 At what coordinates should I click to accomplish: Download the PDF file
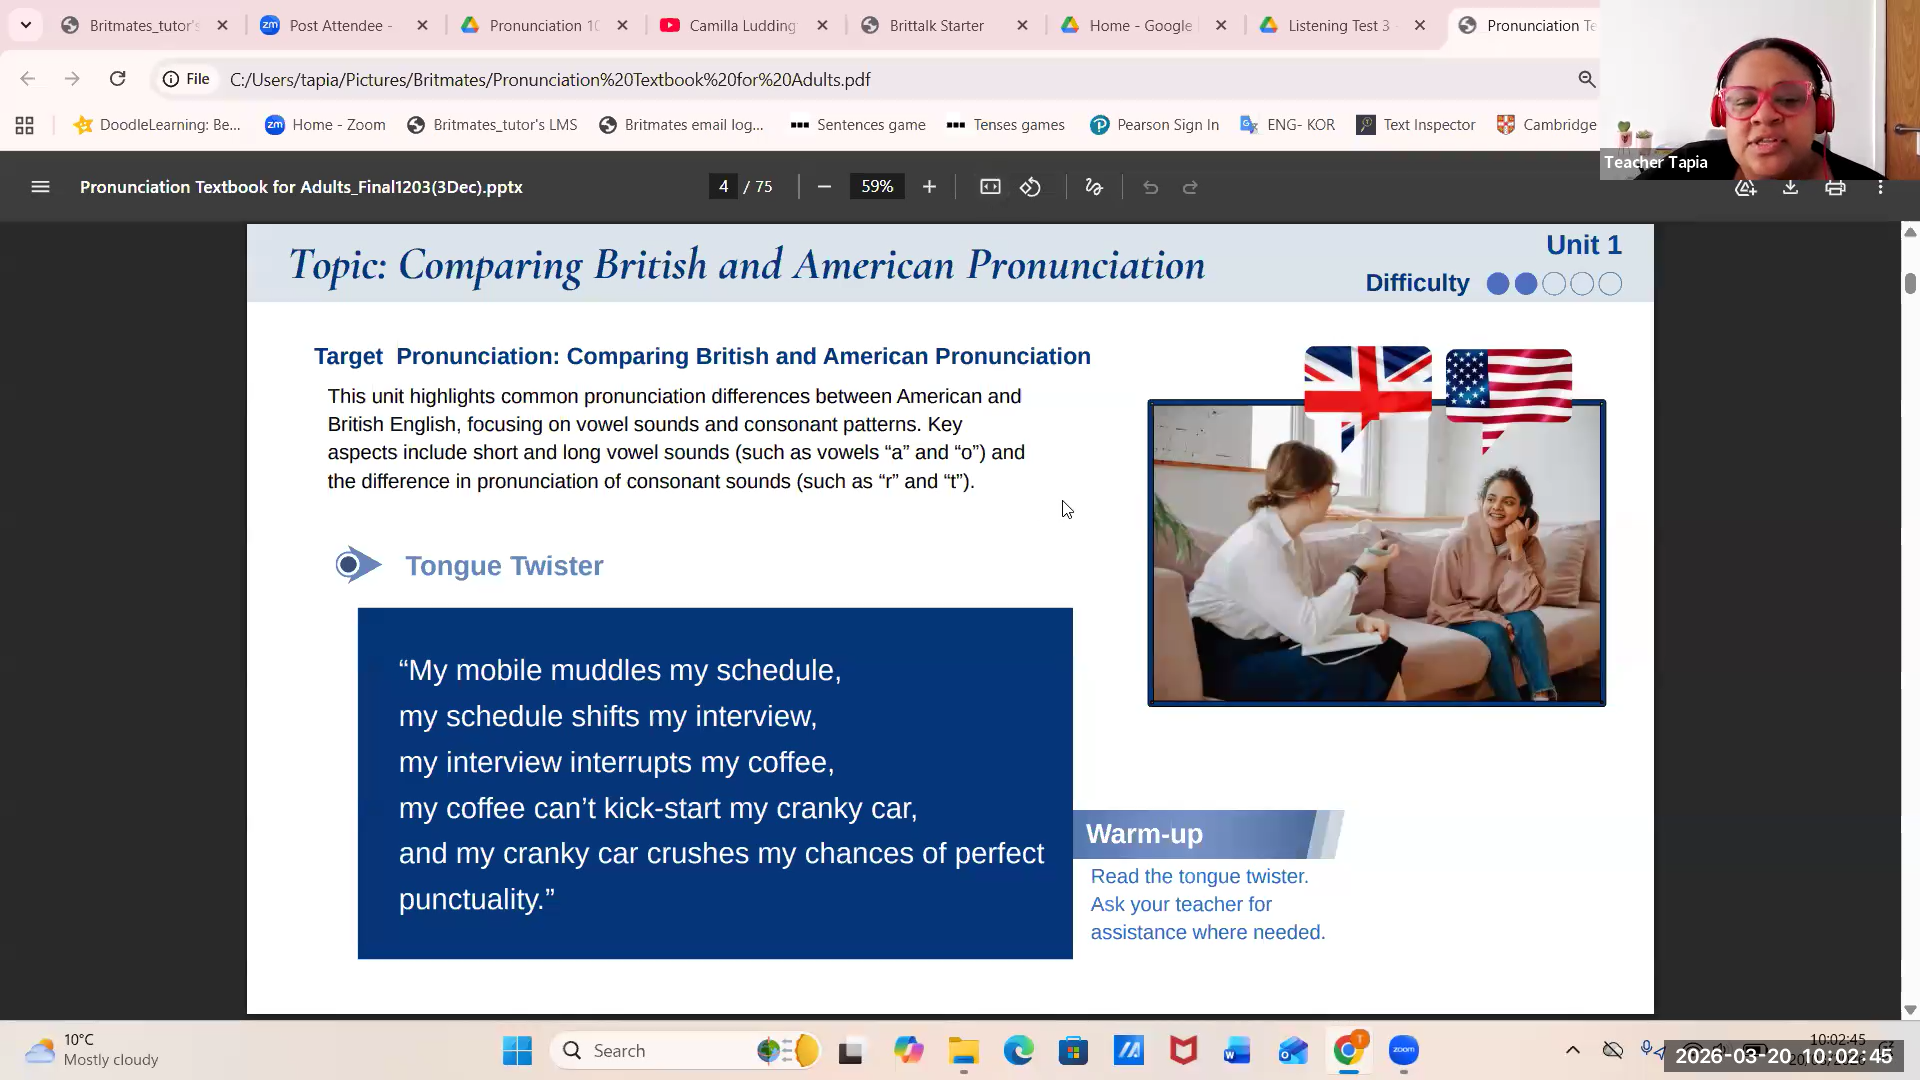(x=1790, y=188)
